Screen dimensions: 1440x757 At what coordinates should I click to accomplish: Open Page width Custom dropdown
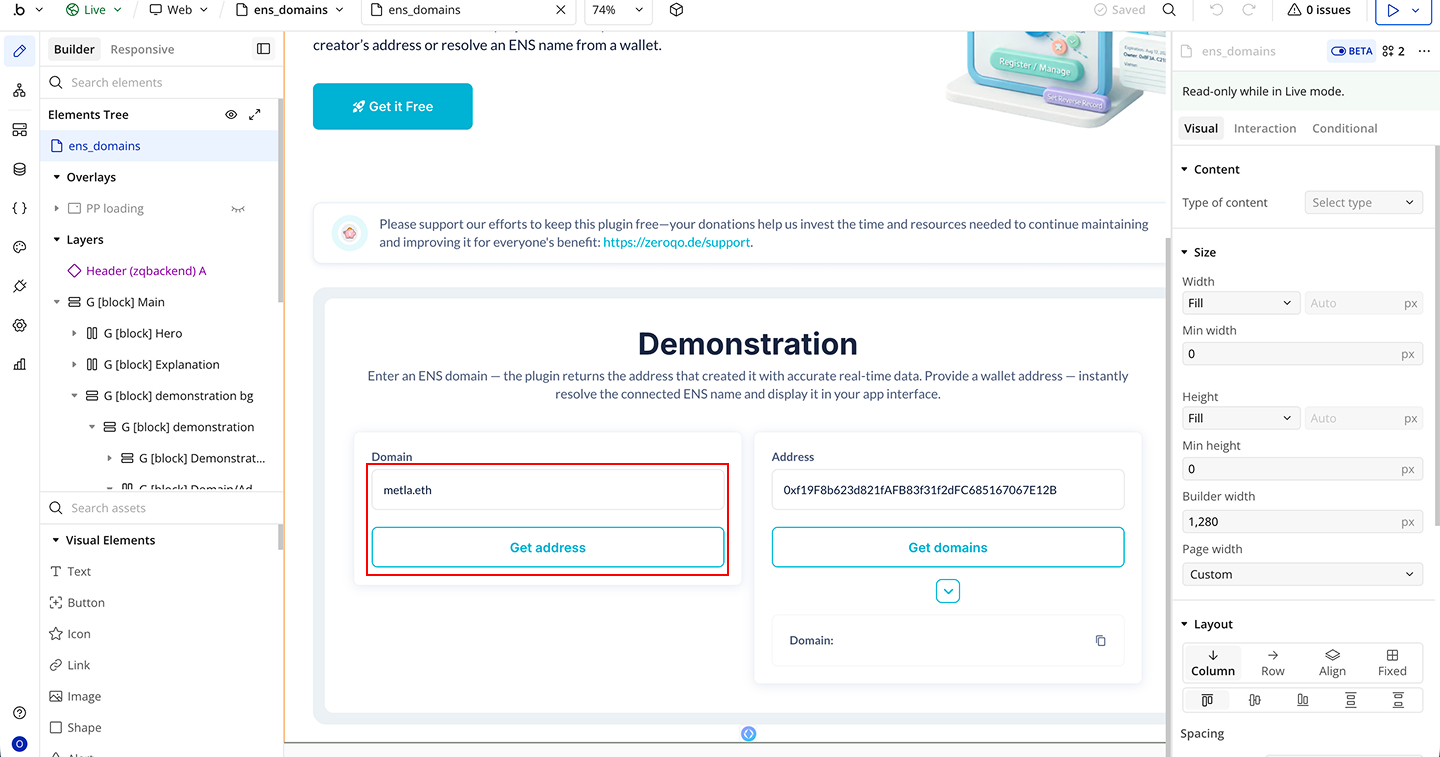click(1302, 574)
